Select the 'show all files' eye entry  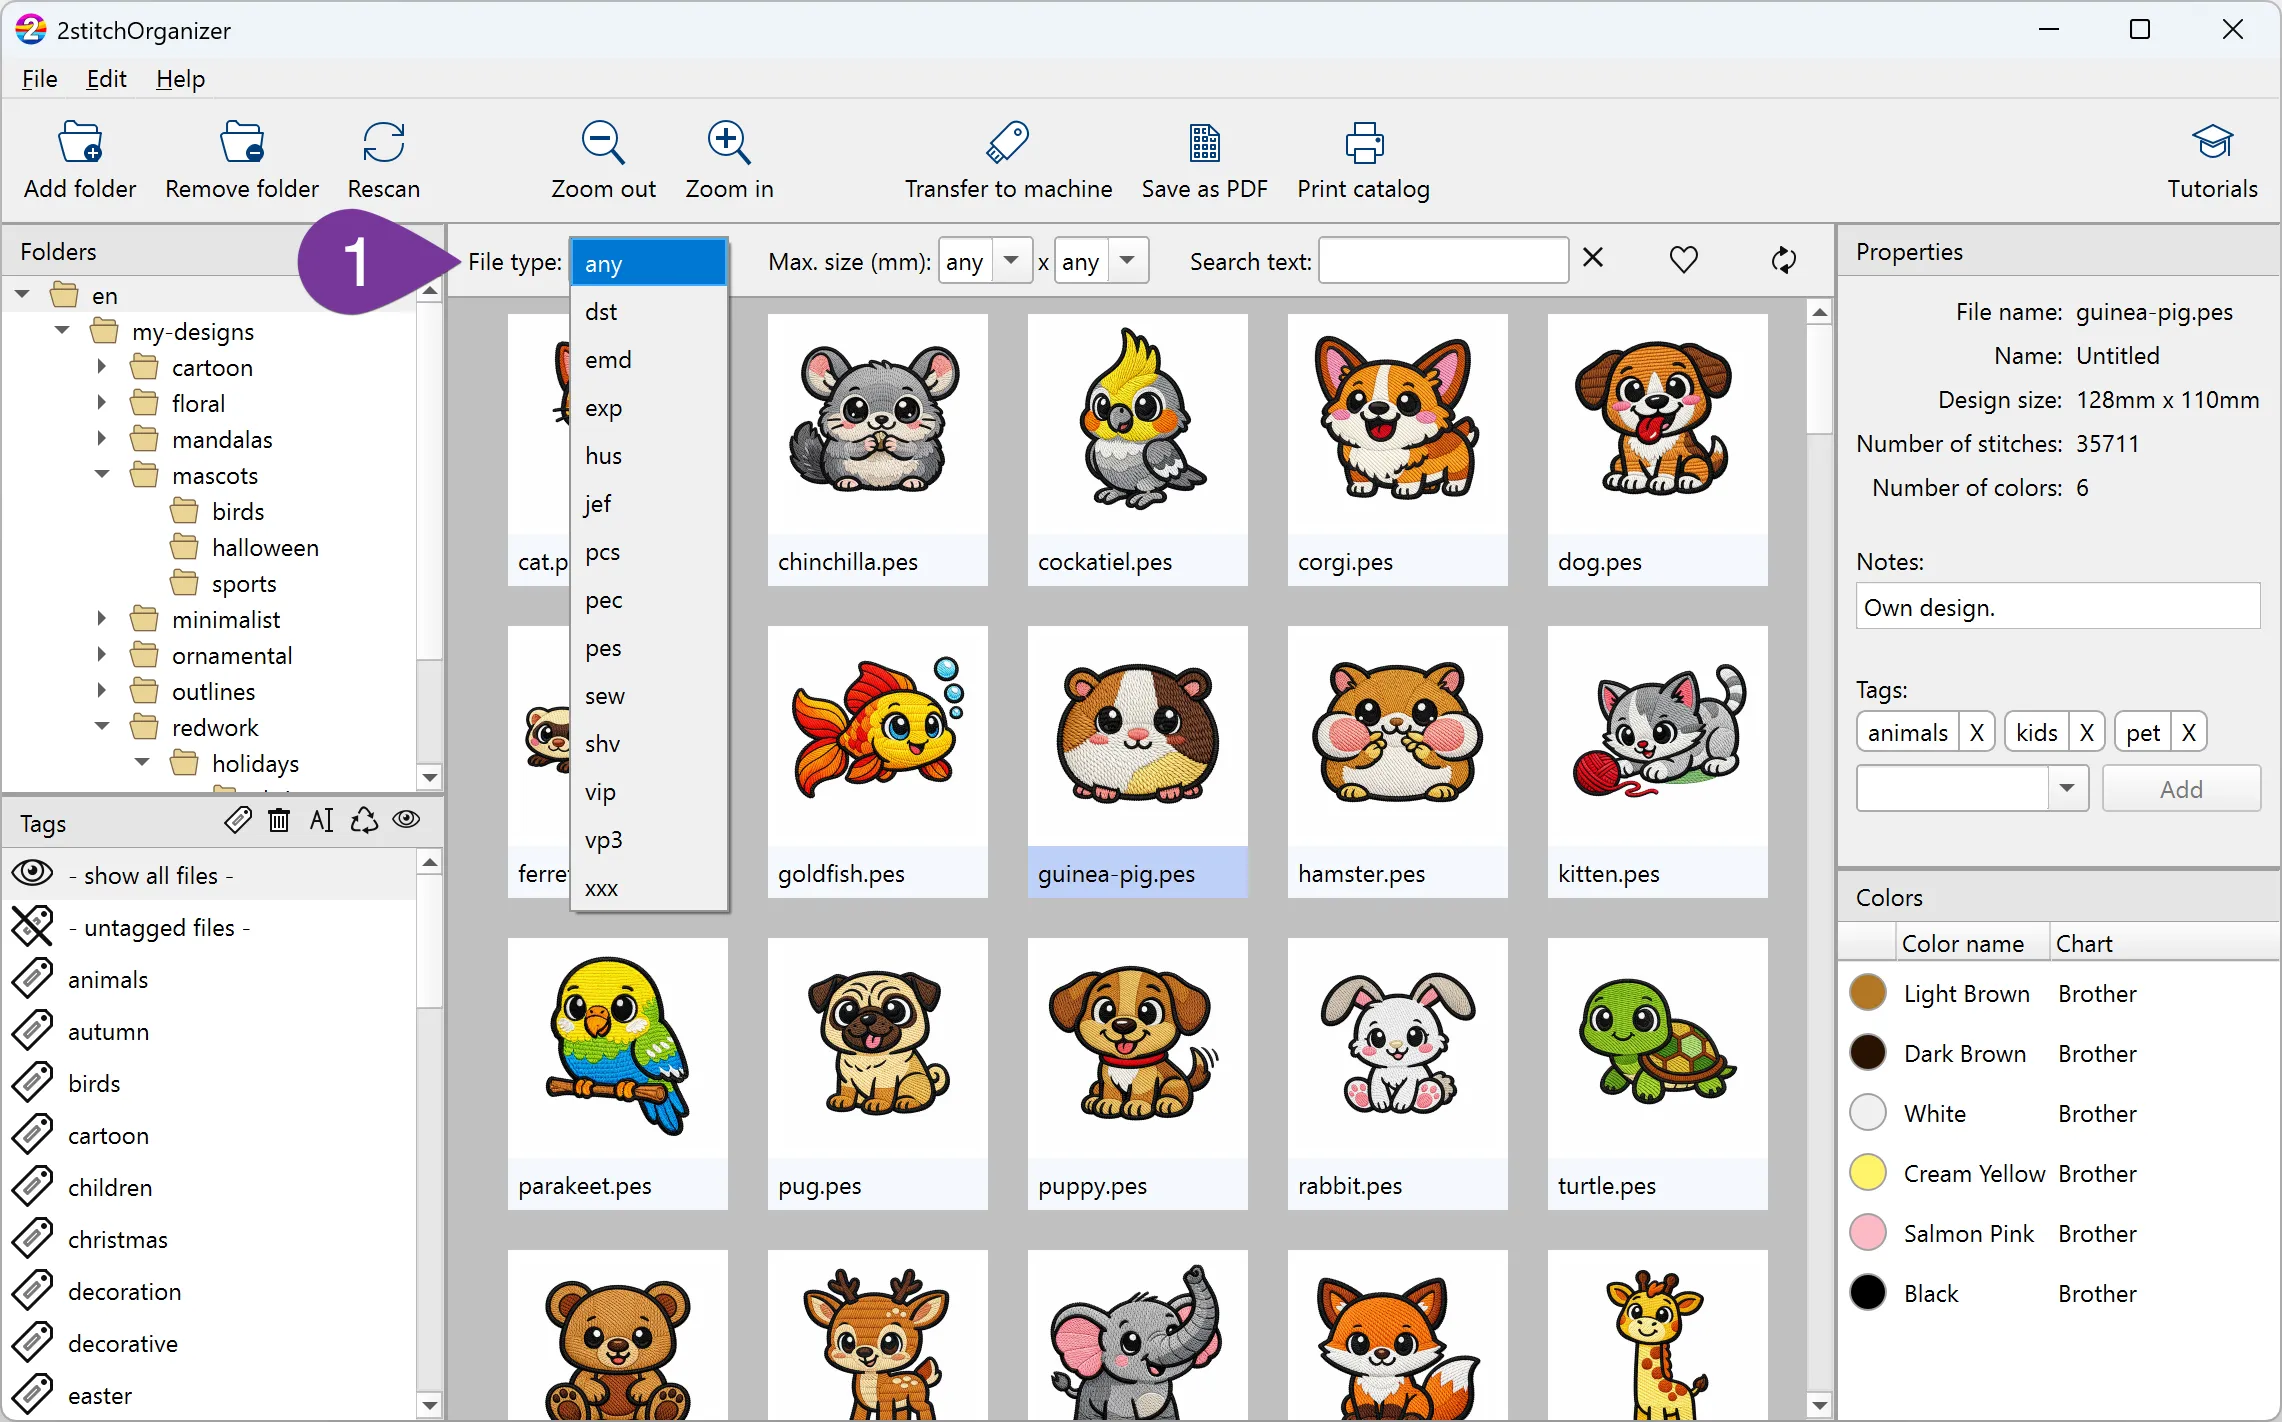(x=211, y=875)
